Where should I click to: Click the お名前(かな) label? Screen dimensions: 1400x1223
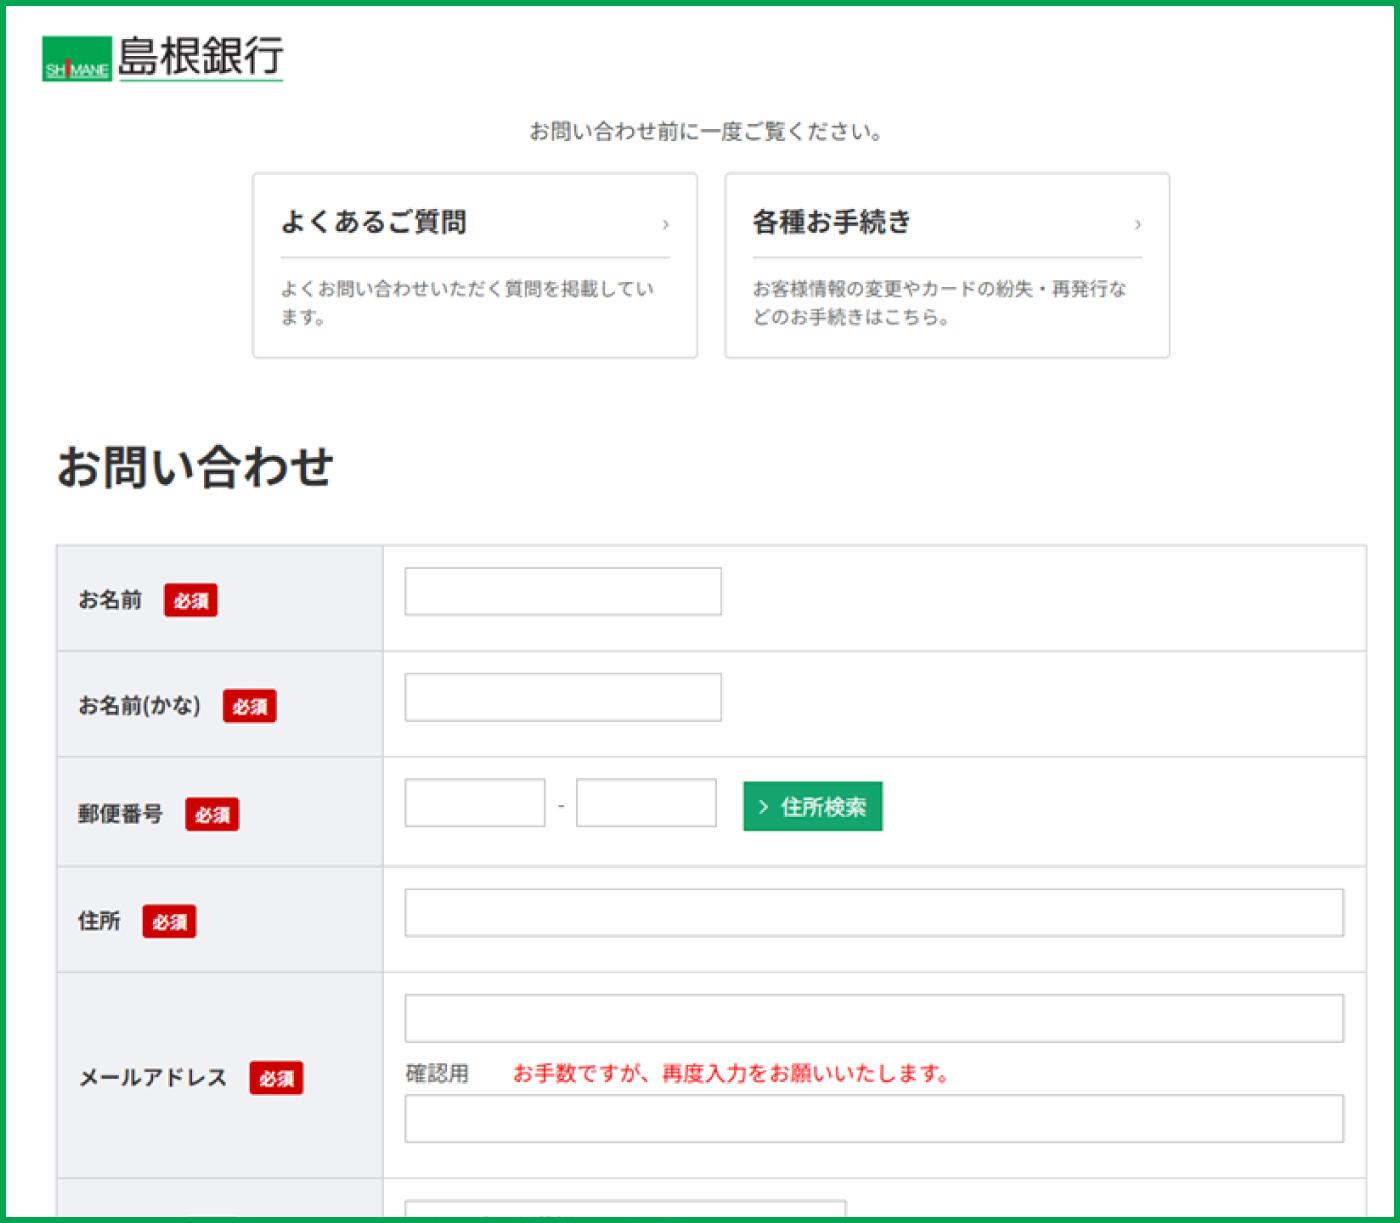(x=140, y=705)
